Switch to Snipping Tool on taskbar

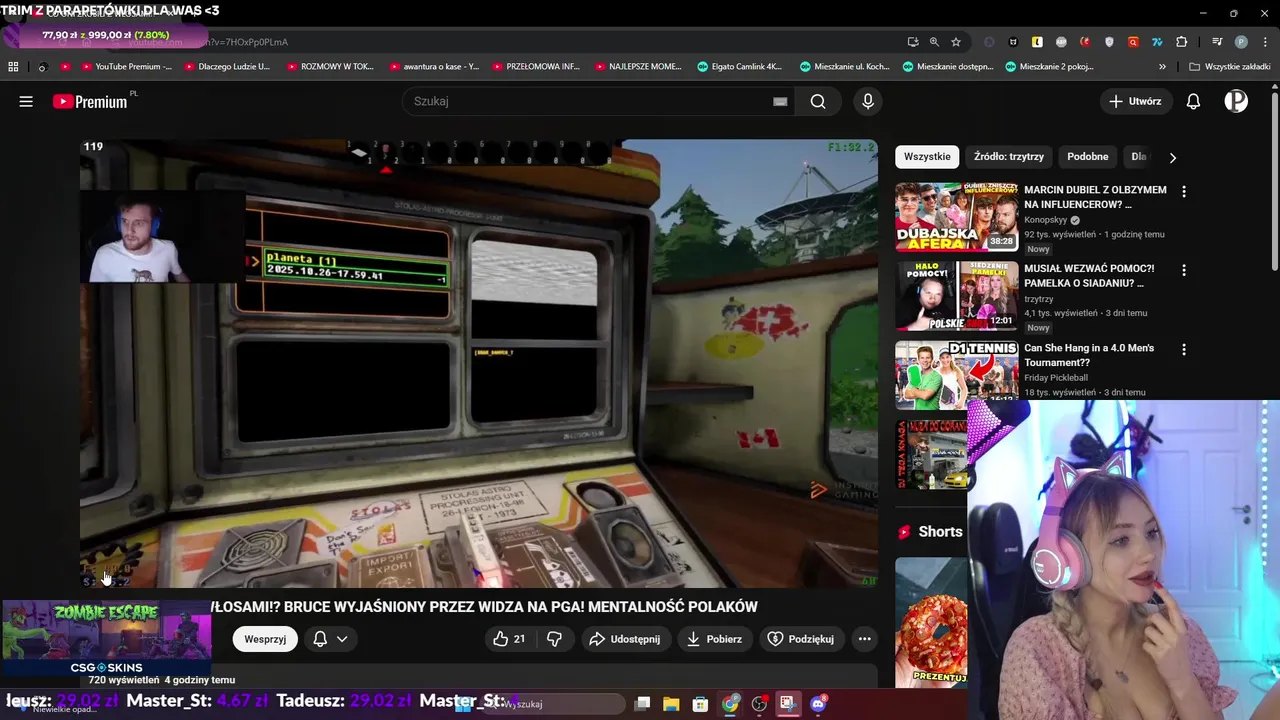pyautogui.click(x=788, y=704)
